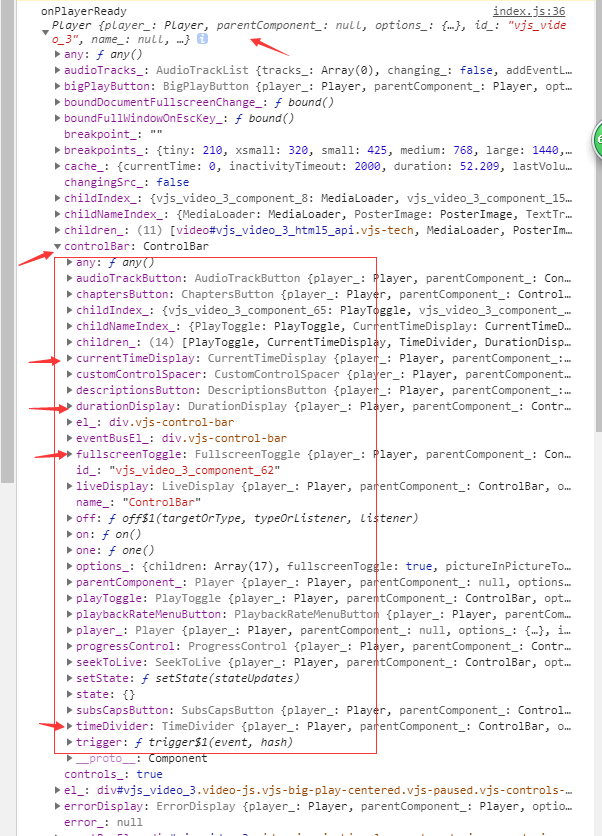
Task: Expand any: f any() inside controlBar
Action: [x=69, y=262]
